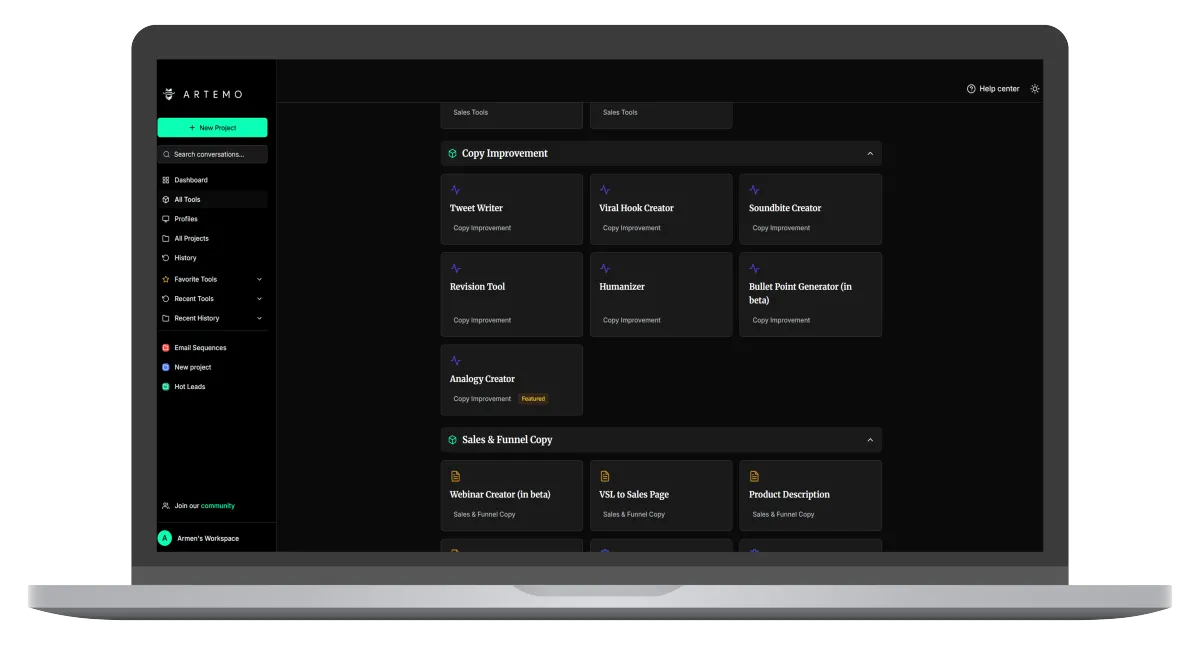
Task: Click the VSL to Sales Page document icon
Action: pos(605,476)
